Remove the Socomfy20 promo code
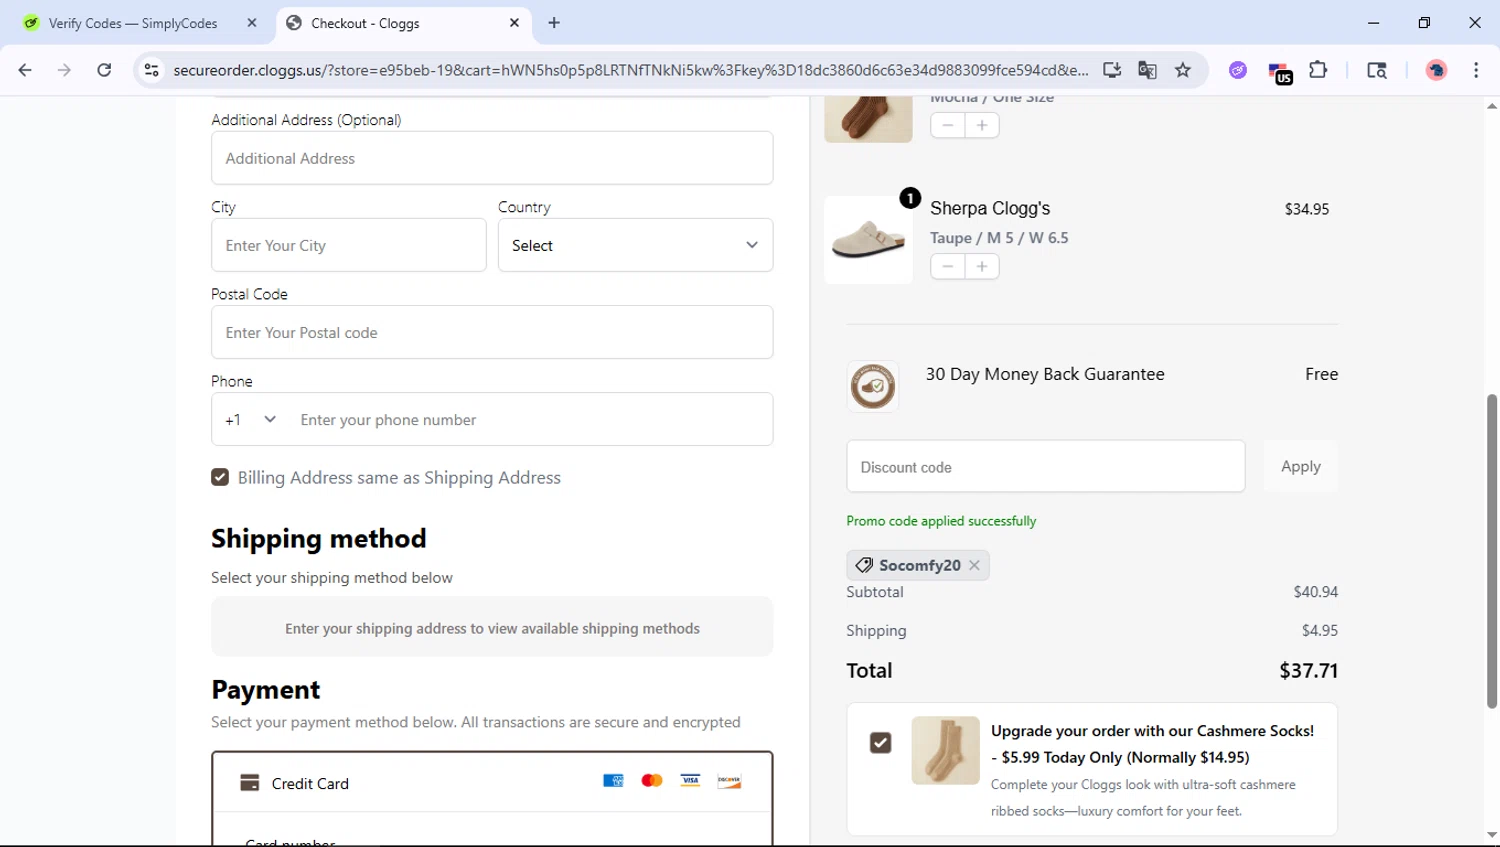 tap(974, 565)
